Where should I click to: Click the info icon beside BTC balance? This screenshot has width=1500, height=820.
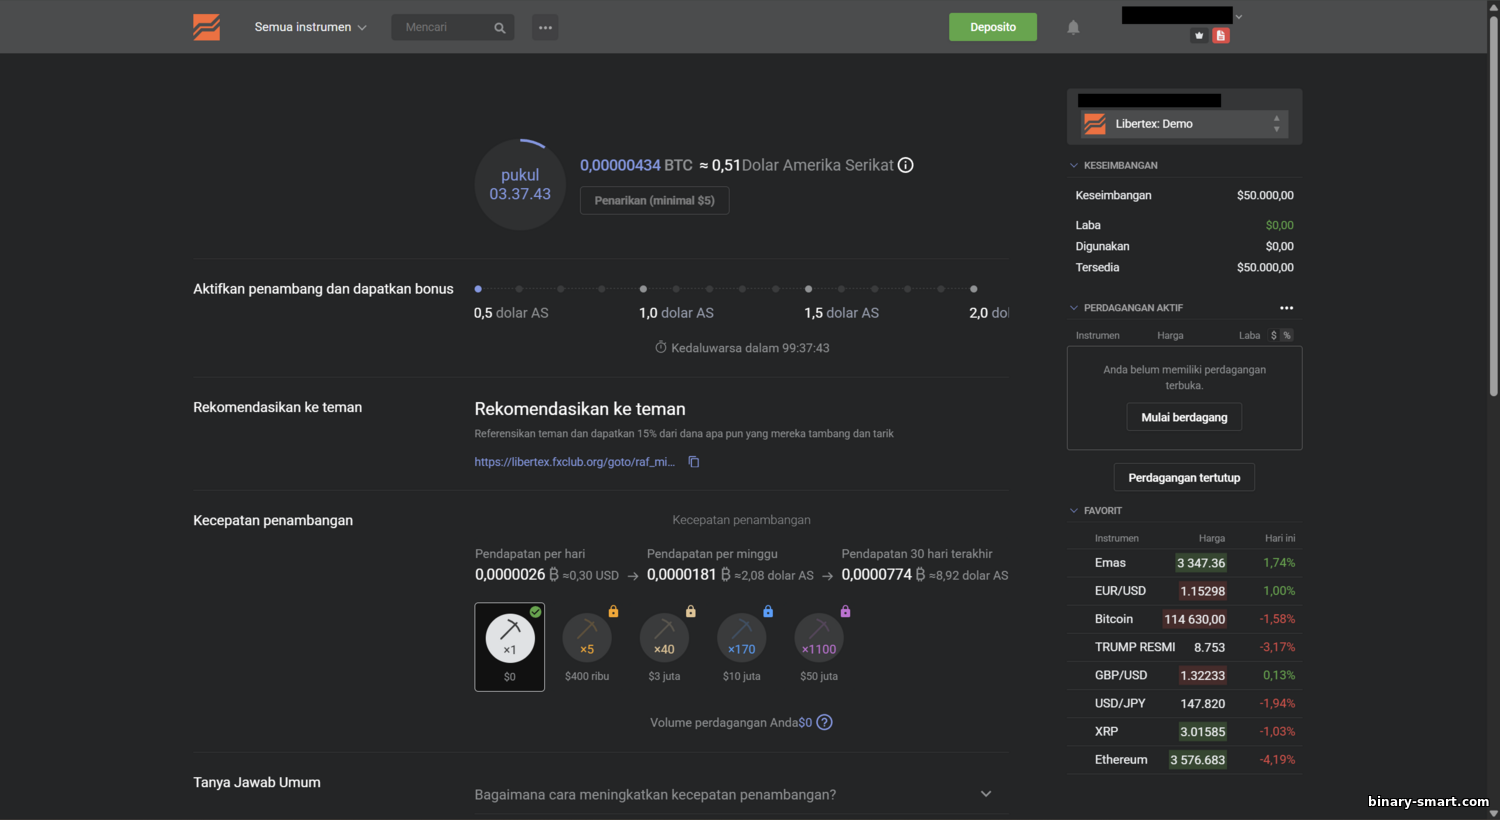pyautogui.click(x=905, y=165)
